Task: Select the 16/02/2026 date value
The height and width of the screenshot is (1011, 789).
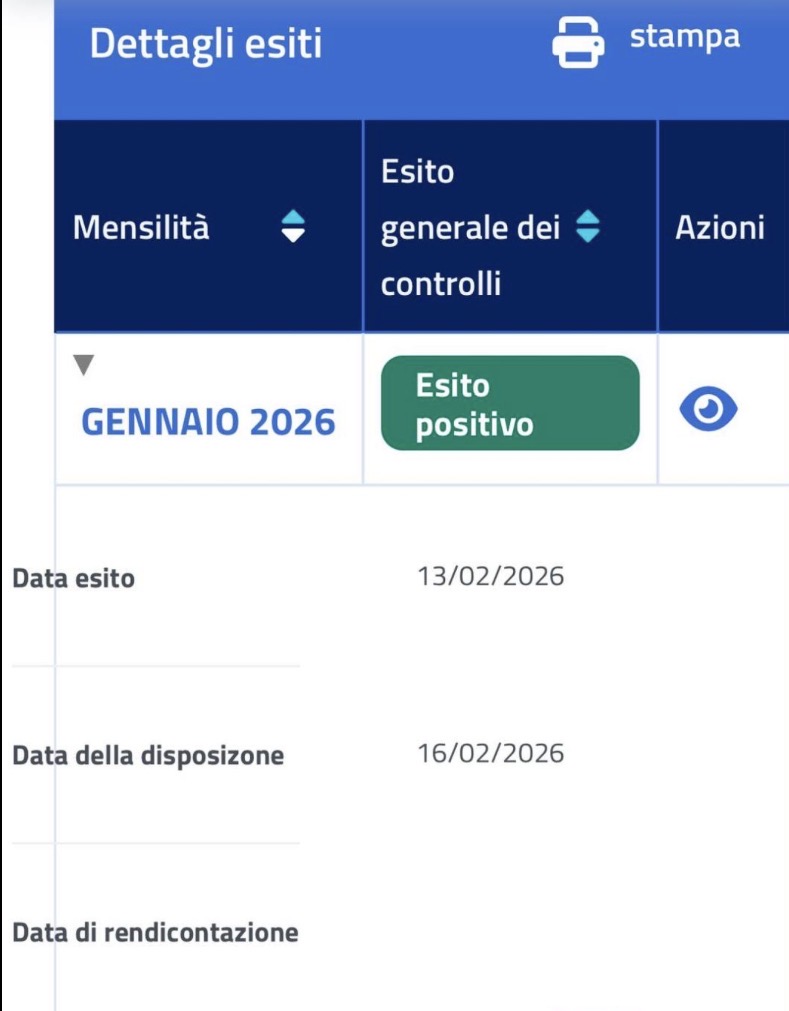Action: coord(490,753)
